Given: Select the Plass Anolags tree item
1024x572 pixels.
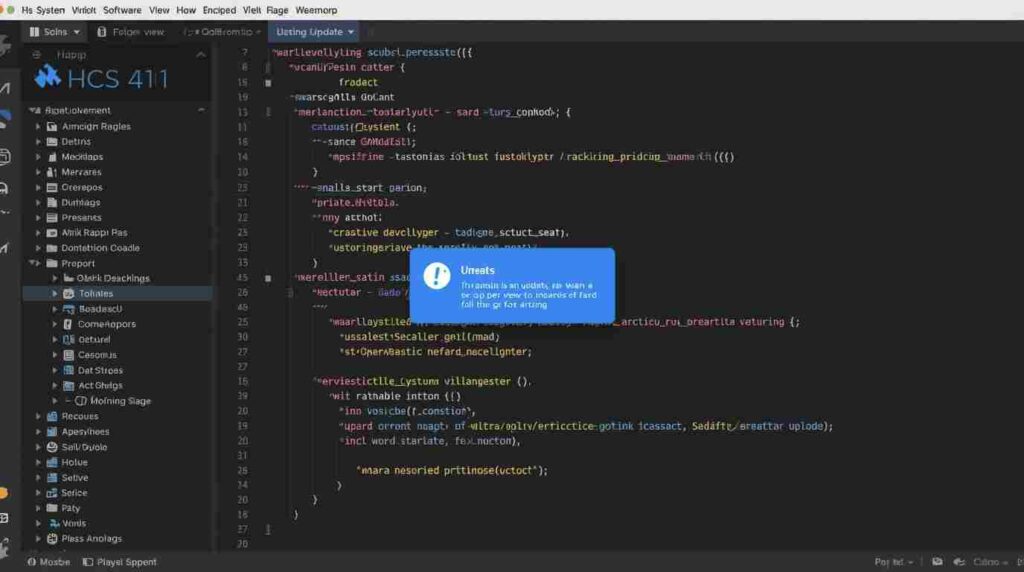Looking at the screenshot, I should 91,539.
